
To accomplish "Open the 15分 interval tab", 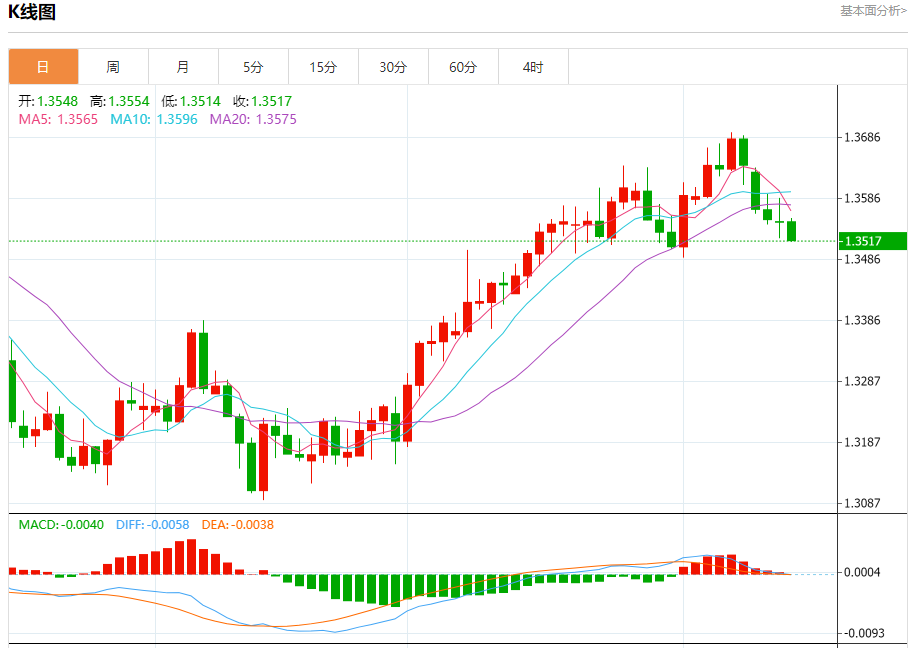I will [323, 67].
